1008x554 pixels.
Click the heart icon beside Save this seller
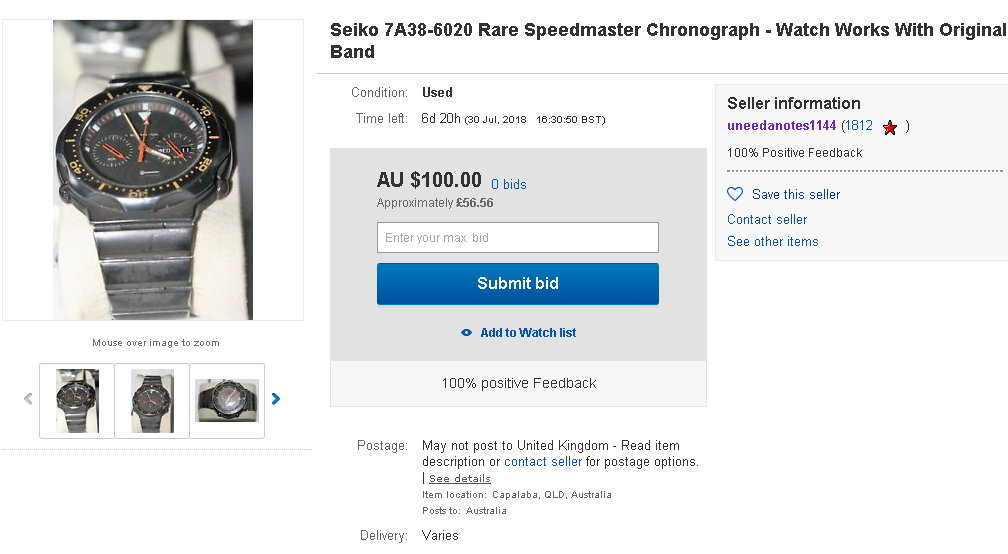click(735, 194)
